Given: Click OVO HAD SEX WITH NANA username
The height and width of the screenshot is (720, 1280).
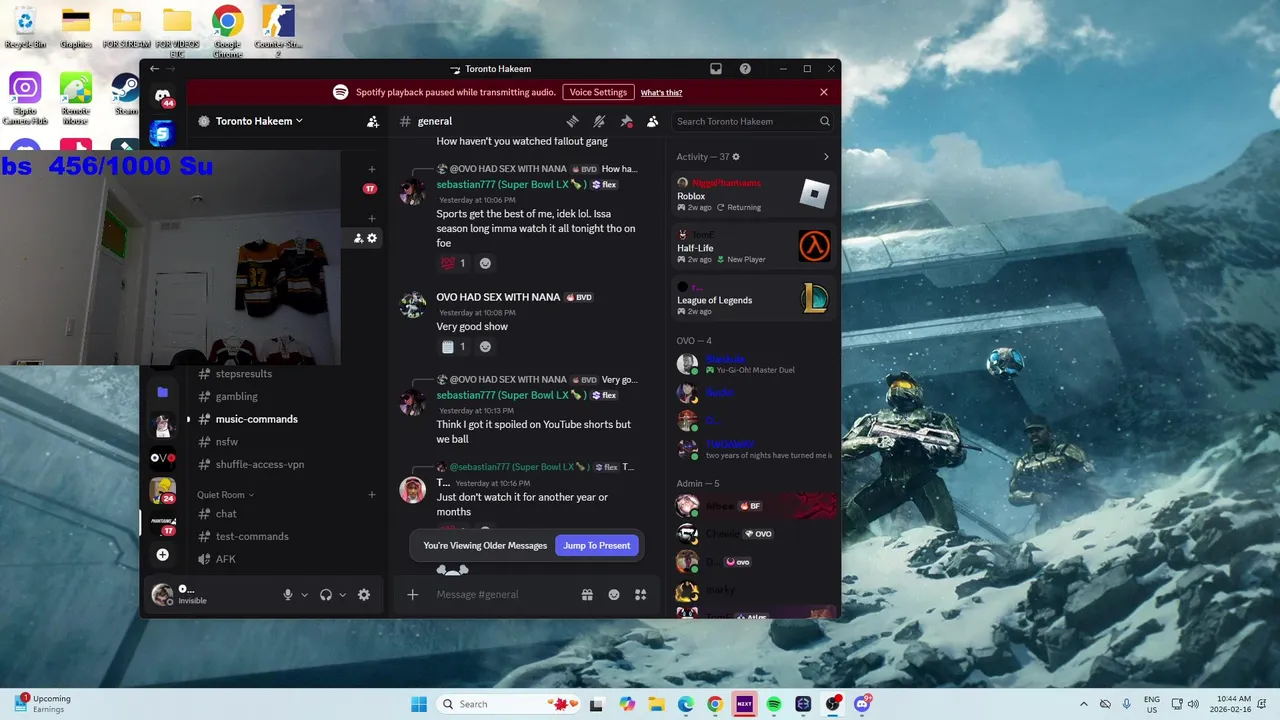Looking at the screenshot, I should point(498,297).
